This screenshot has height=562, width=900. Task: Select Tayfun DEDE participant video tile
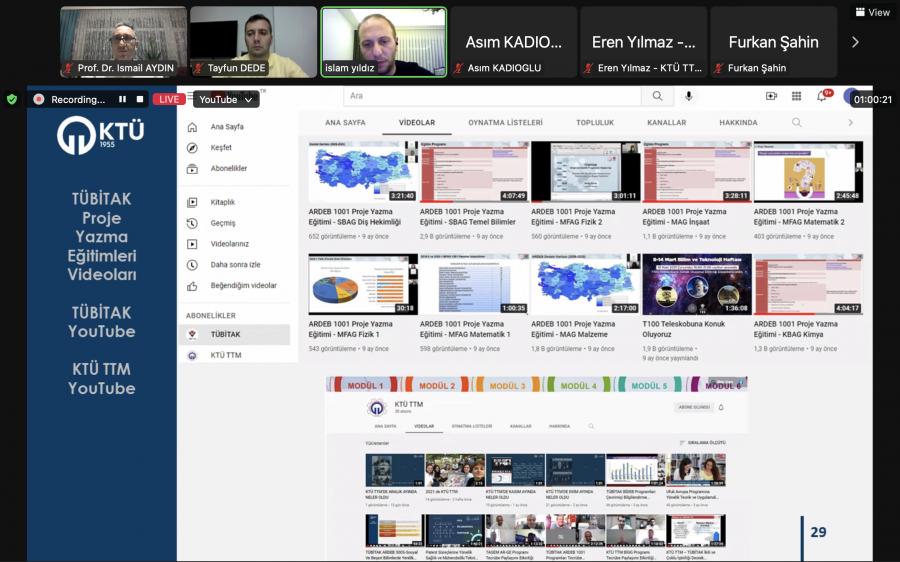click(253, 42)
